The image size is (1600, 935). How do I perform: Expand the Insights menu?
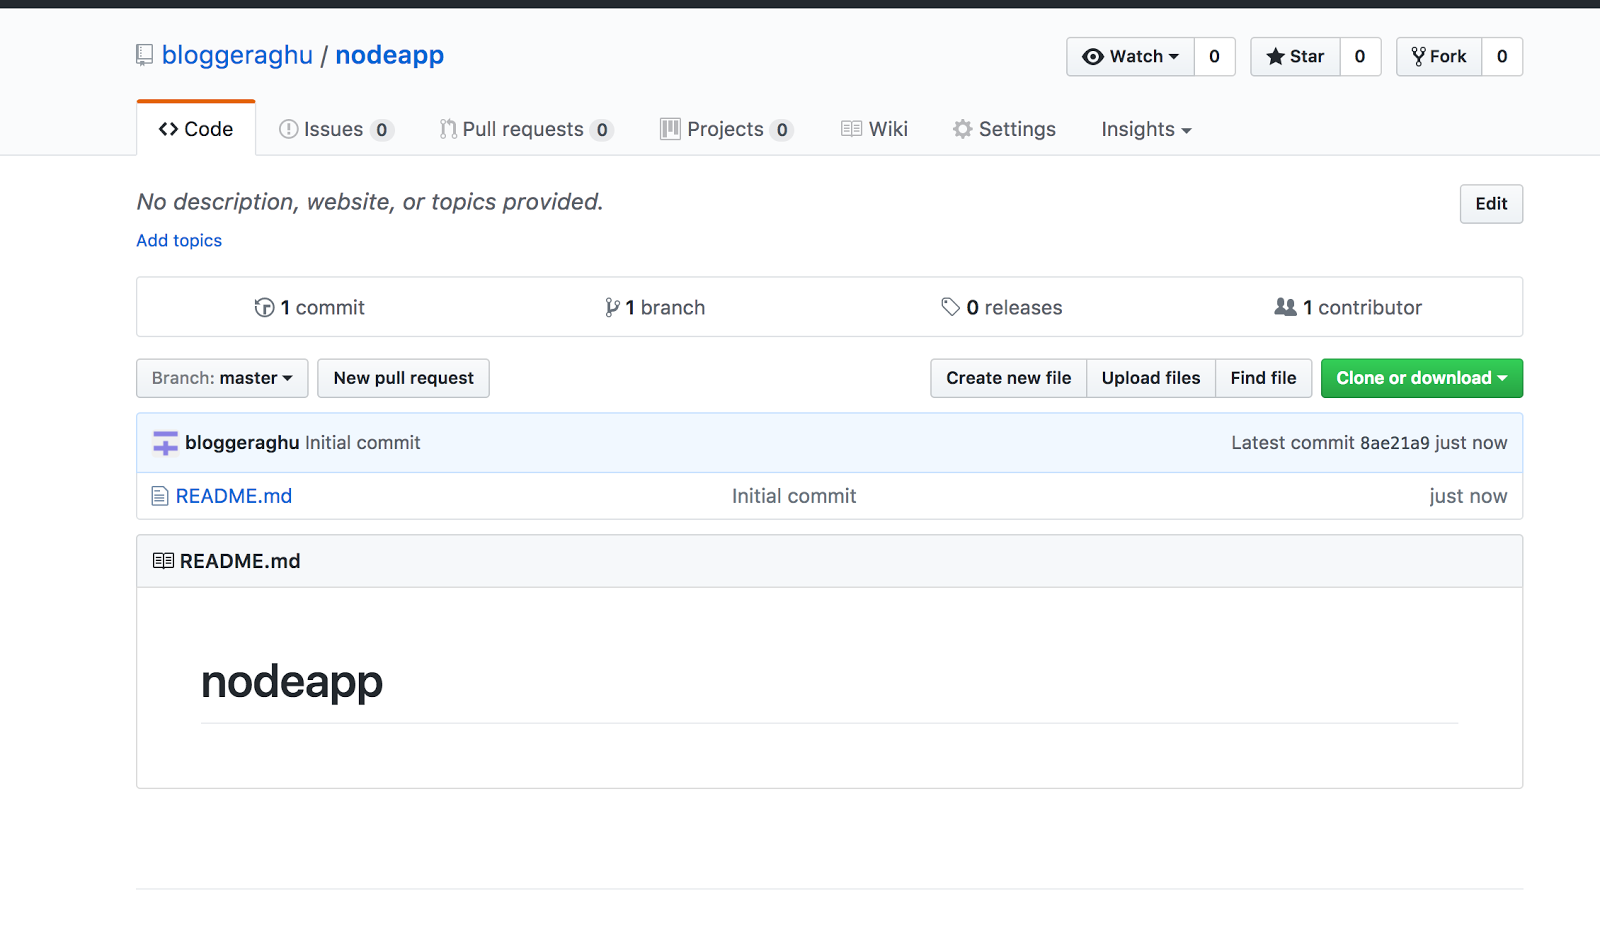(x=1145, y=129)
